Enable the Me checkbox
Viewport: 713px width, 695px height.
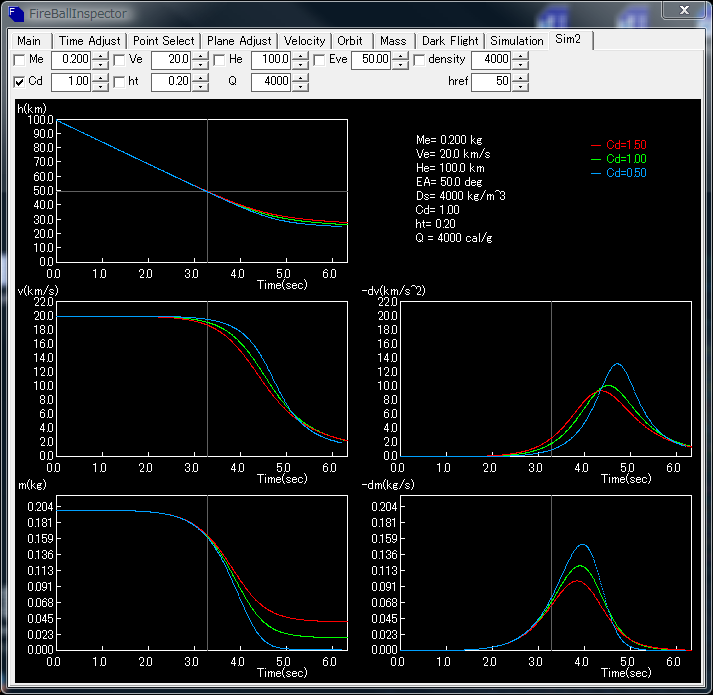(x=20, y=60)
